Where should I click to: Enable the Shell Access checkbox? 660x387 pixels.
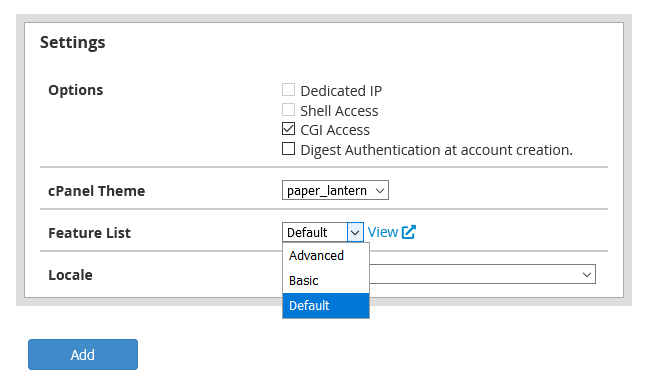pyautogui.click(x=288, y=109)
